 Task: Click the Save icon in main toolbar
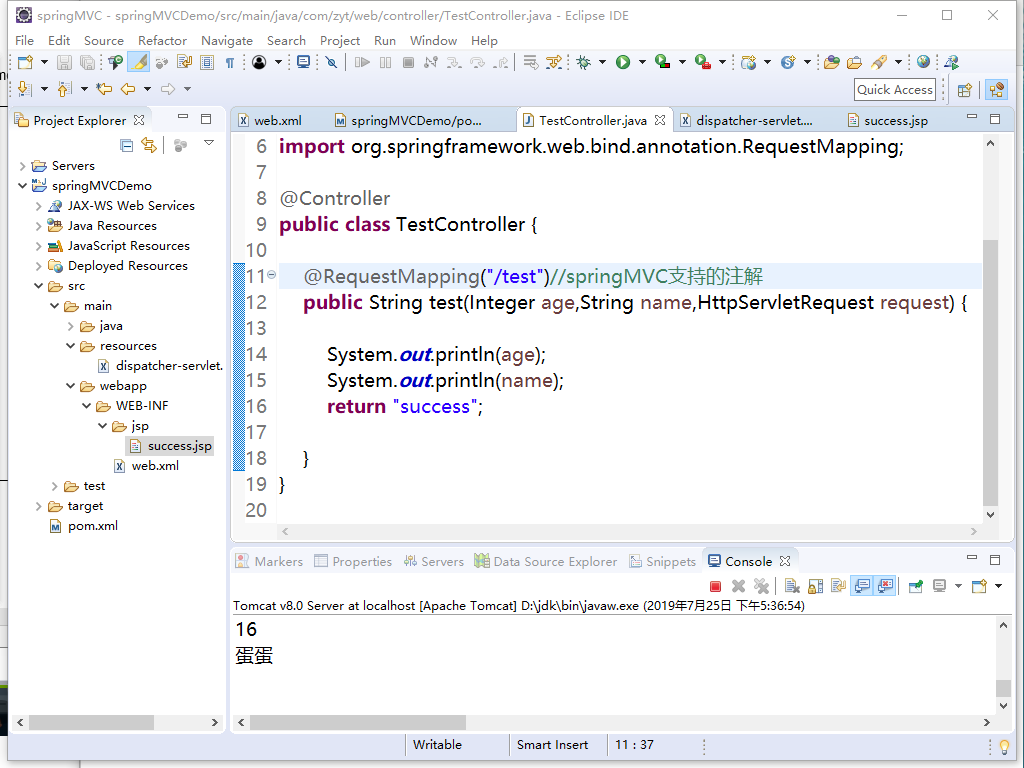(64, 62)
